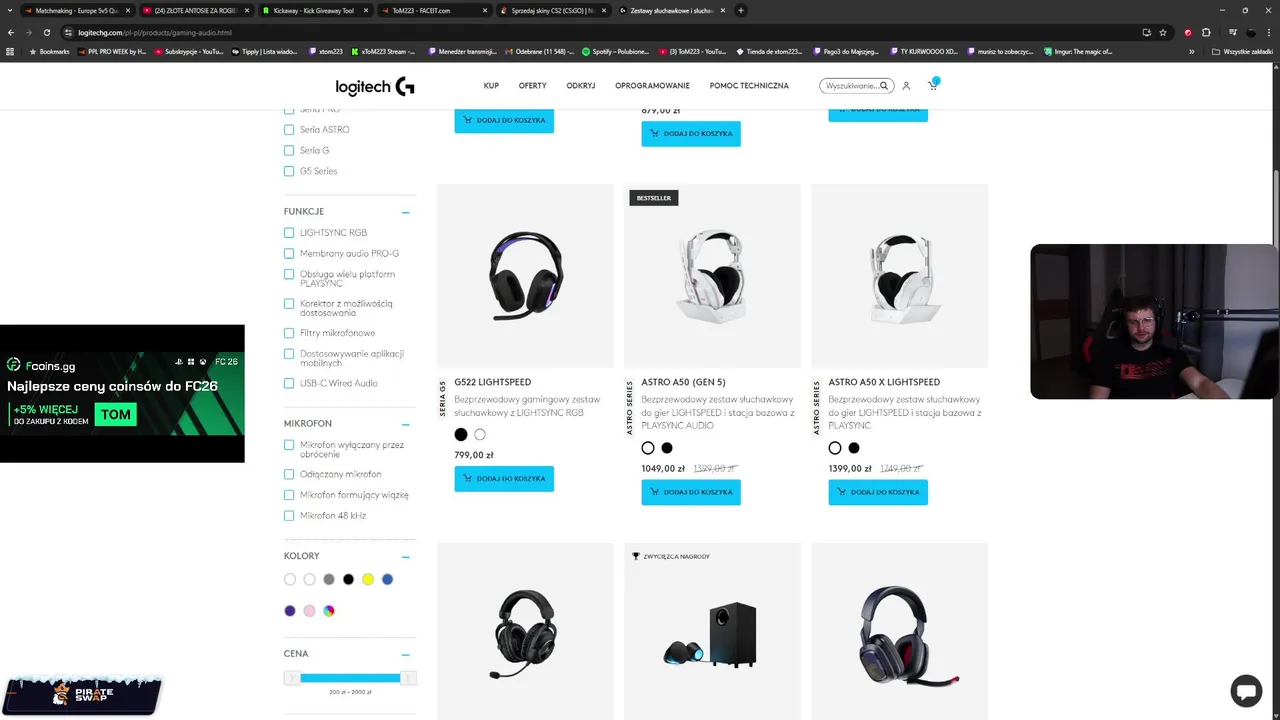Click the search magnifier icon

point(884,86)
